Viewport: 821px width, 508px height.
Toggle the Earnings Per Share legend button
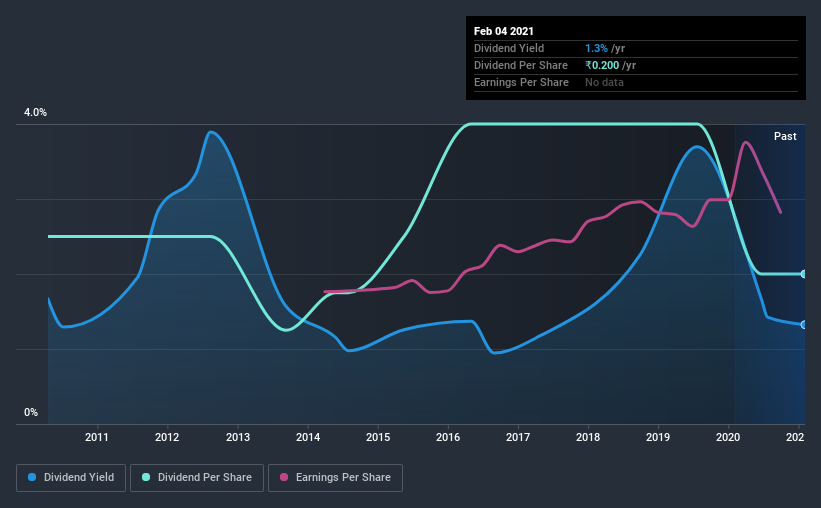(335, 478)
